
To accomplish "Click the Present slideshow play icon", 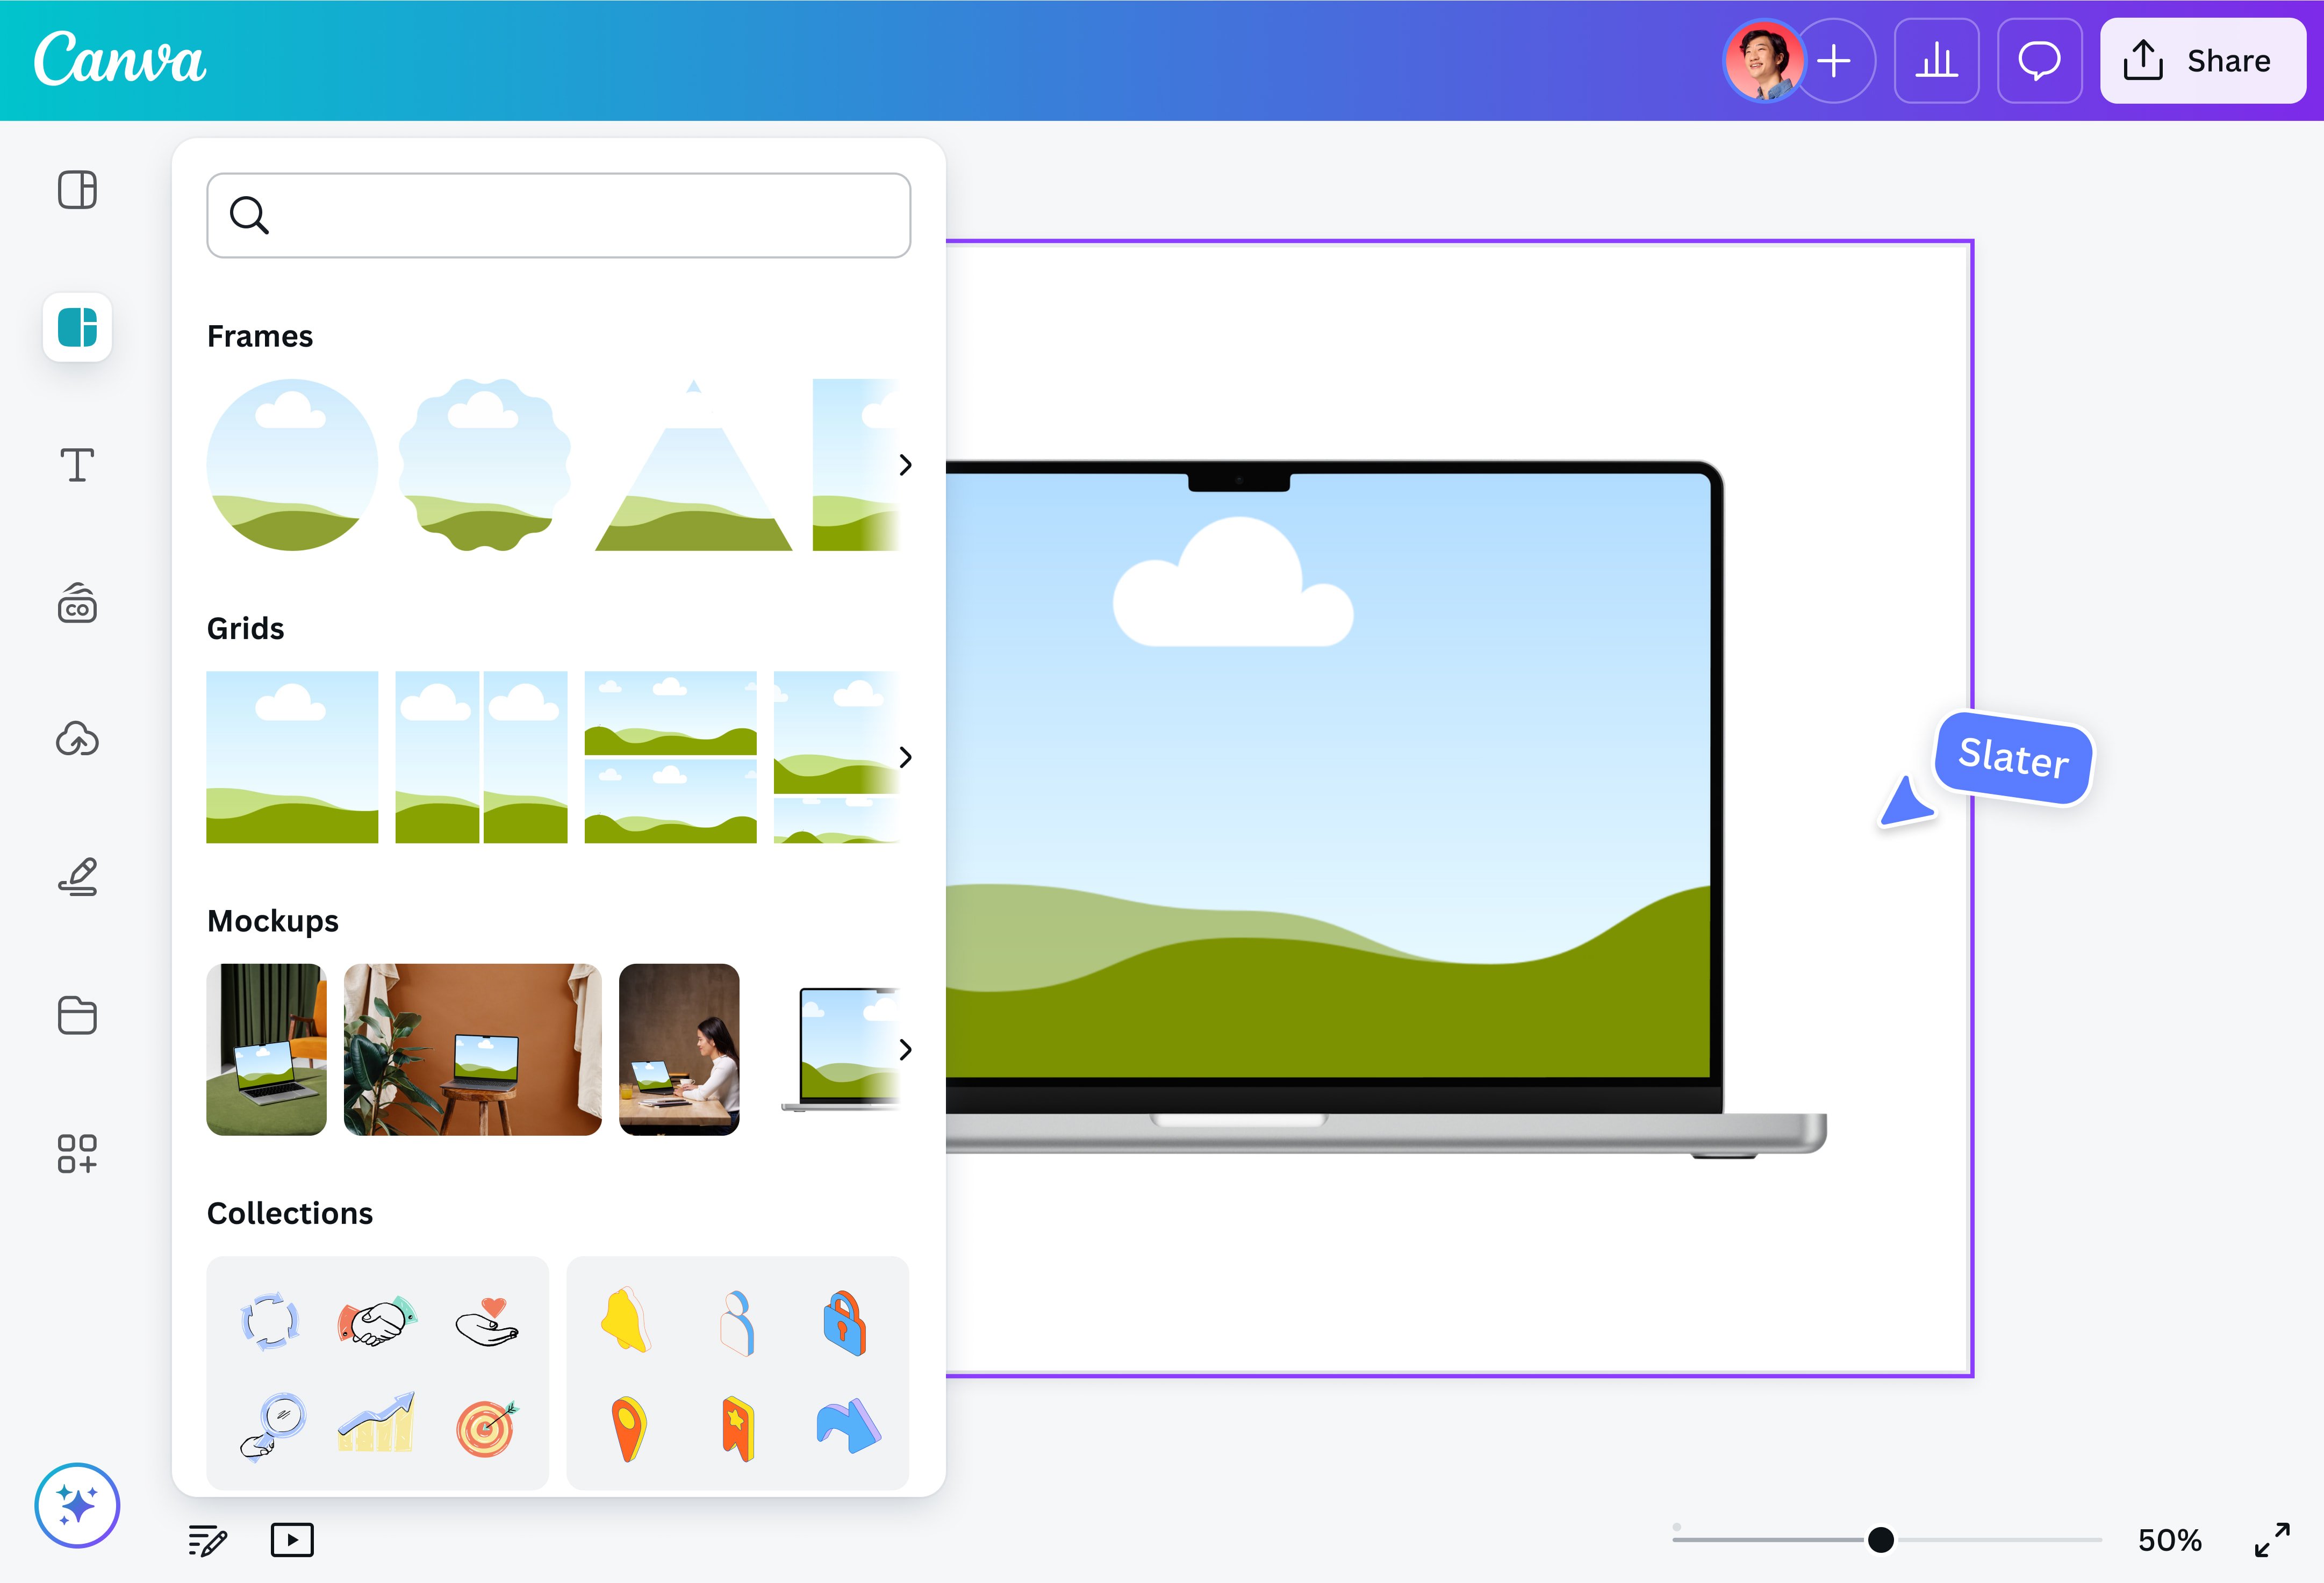I will (292, 1540).
